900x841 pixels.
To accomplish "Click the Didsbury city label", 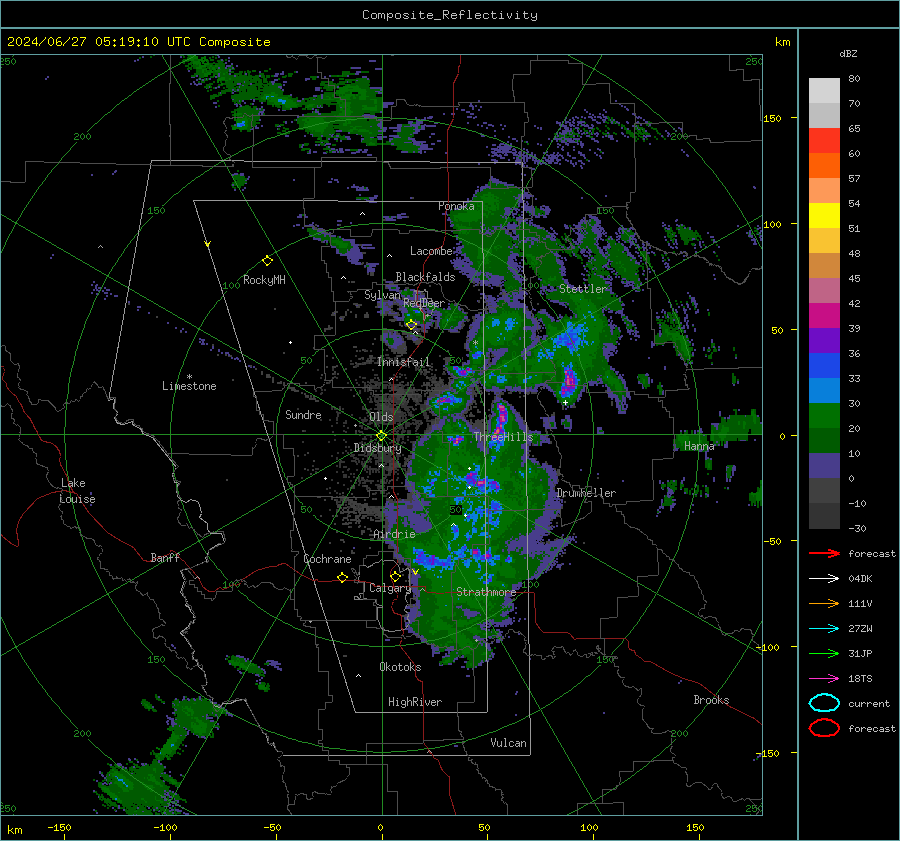I will [x=377, y=447].
